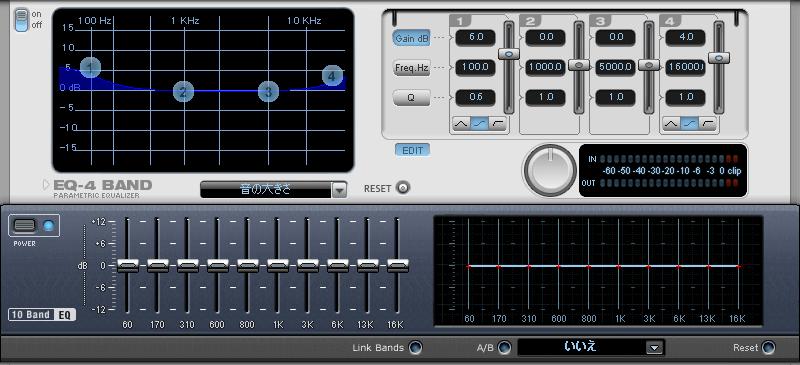The width and height of the screenshot is (800, 365).
Task: Select shelf filter shape for band 1
Action: tap(480, 124)
